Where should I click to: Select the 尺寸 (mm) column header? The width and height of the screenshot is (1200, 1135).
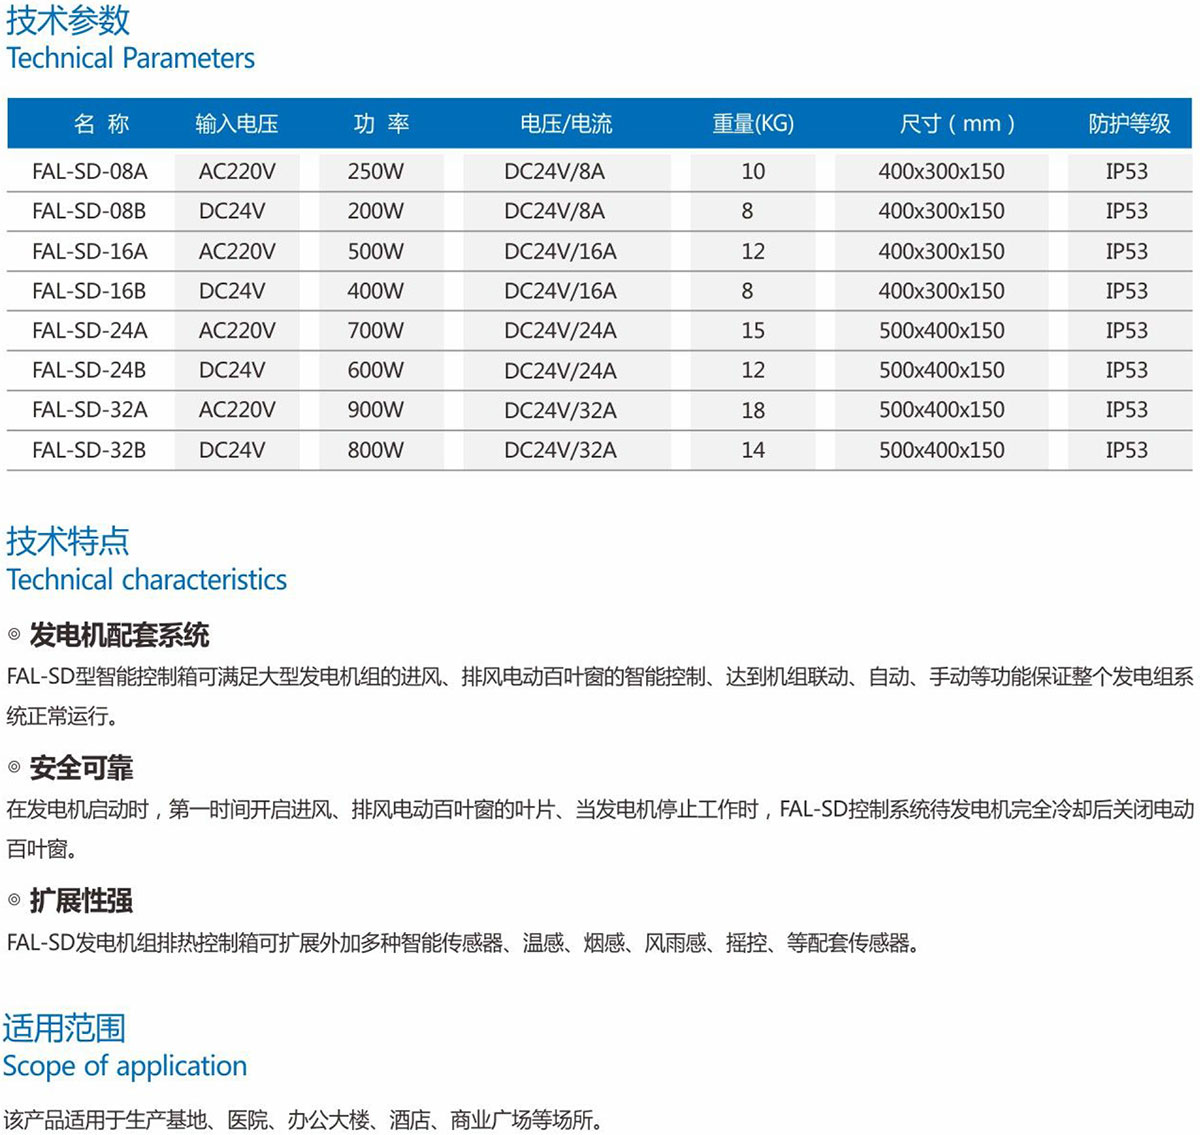coord(956,124)
